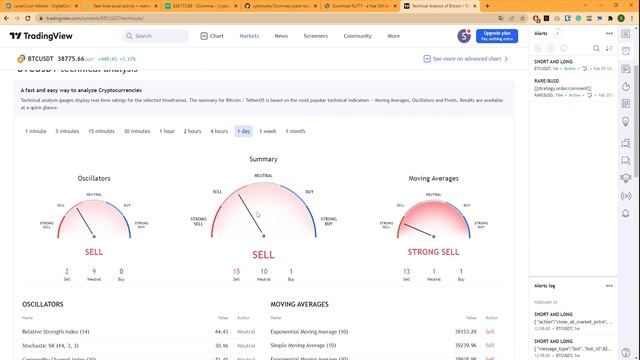This screenshot has height=360, width=640.
Task: Open the Markets menu
Action: point(249,36)
